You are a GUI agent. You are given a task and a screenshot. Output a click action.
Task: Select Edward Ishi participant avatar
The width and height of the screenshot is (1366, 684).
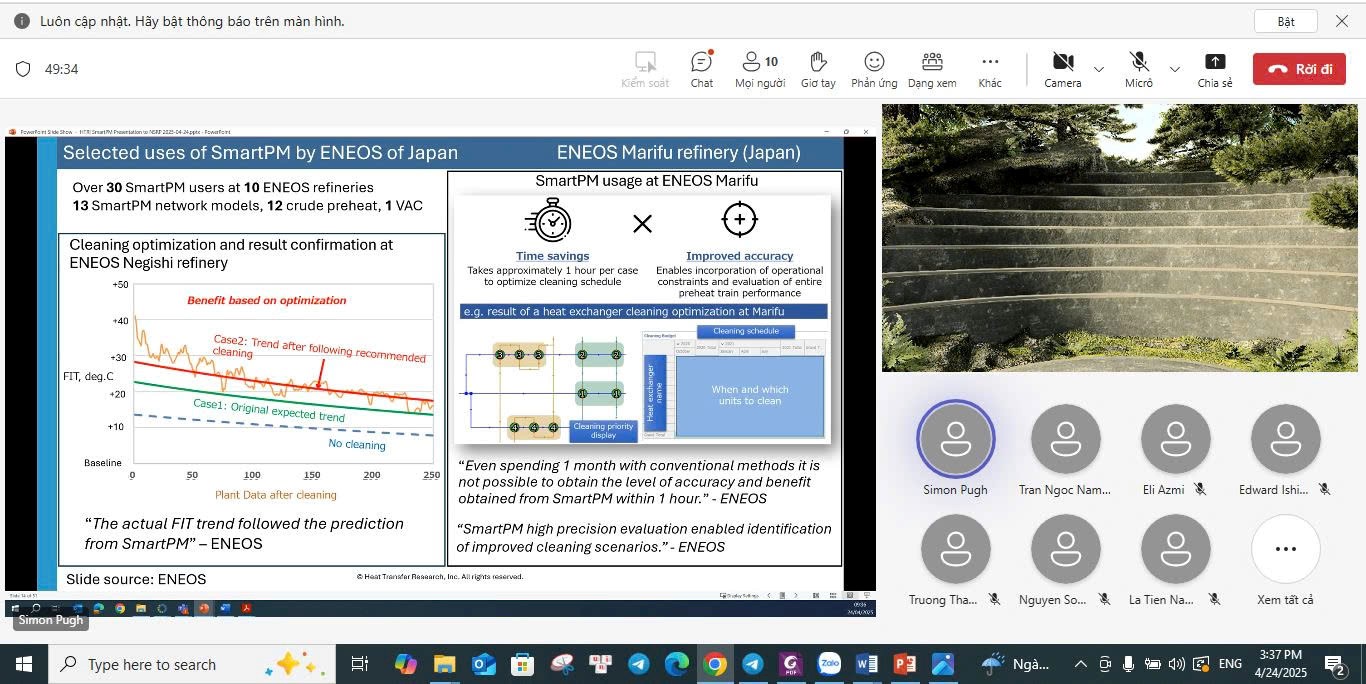click(1285, 440)
